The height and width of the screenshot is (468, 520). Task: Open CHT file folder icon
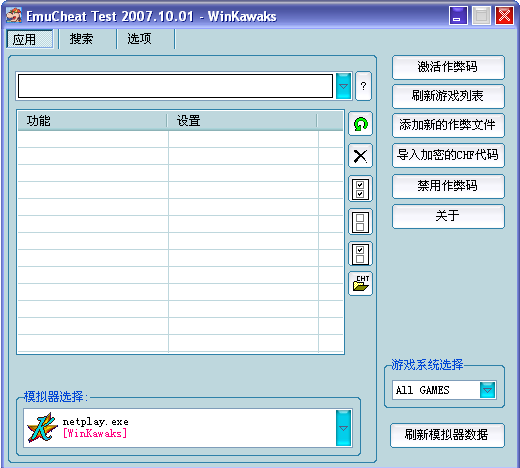point(360,283)
